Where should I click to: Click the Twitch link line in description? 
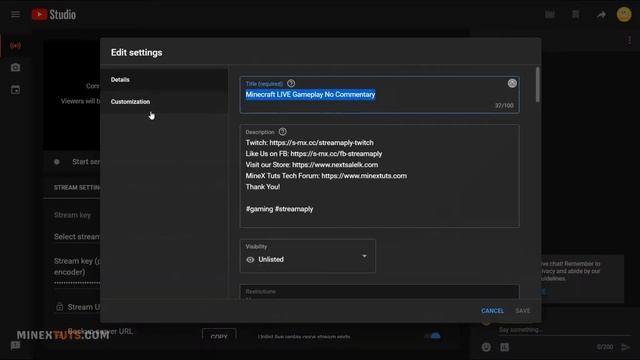click(x=309, y=143)
